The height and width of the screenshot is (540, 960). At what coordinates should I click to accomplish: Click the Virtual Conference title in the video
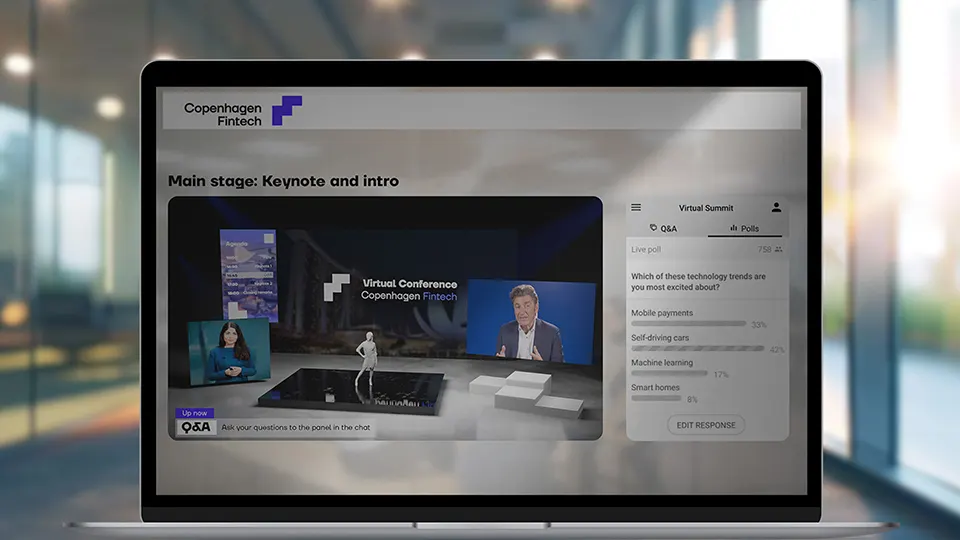click(x=410, y=283)
